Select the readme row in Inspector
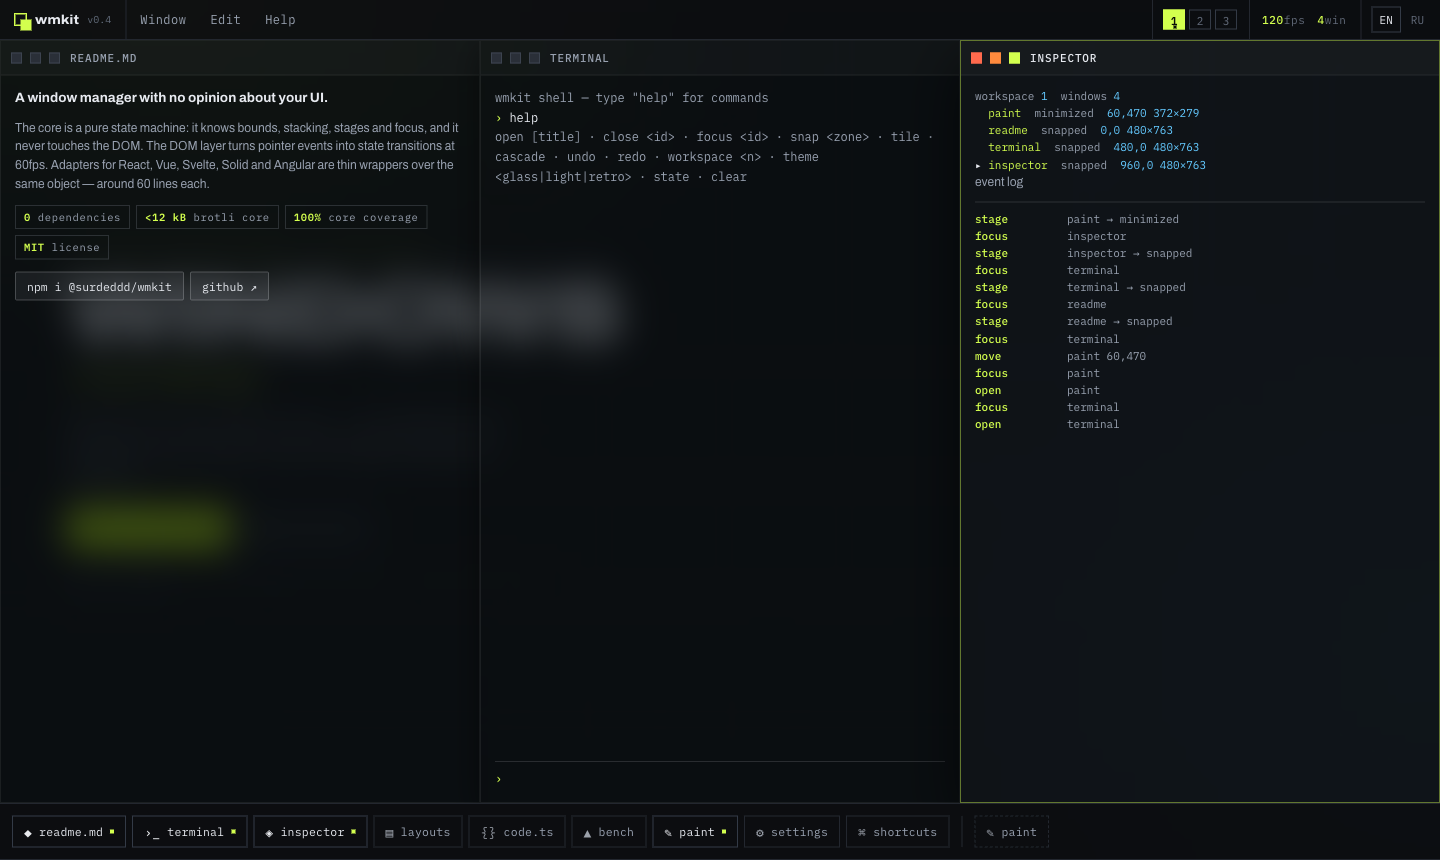Screen dimensions: 1440x860 1200,130
